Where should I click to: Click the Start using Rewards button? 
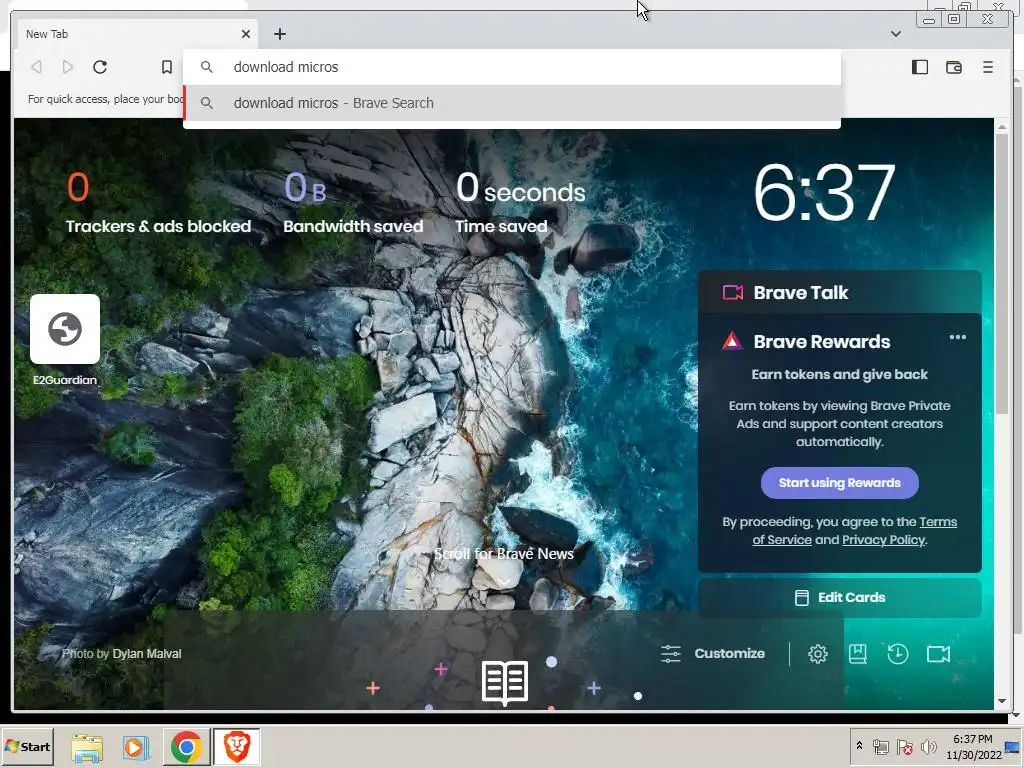[x=839, y=483]
